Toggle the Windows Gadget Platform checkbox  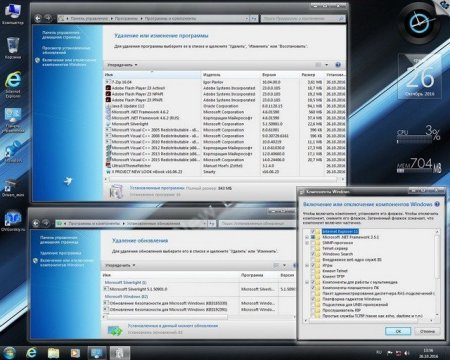(313, 299)
